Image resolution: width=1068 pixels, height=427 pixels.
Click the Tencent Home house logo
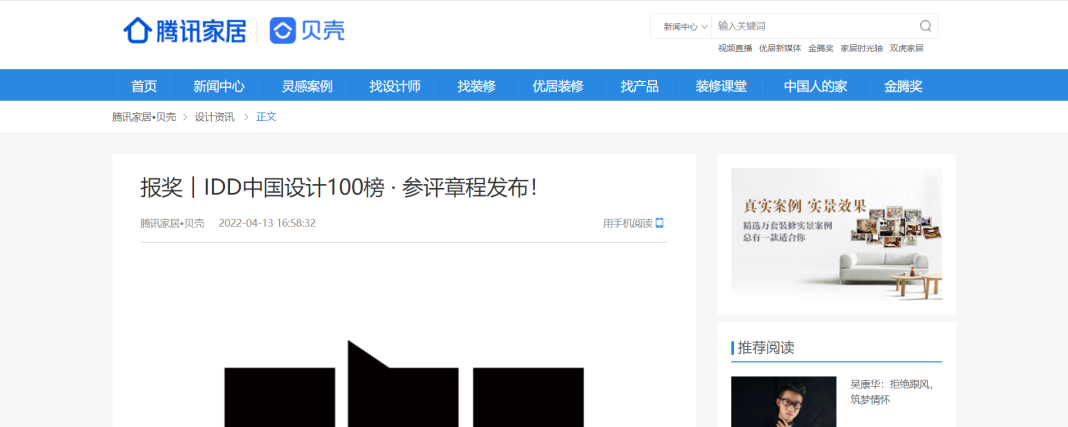coord(138,31)
